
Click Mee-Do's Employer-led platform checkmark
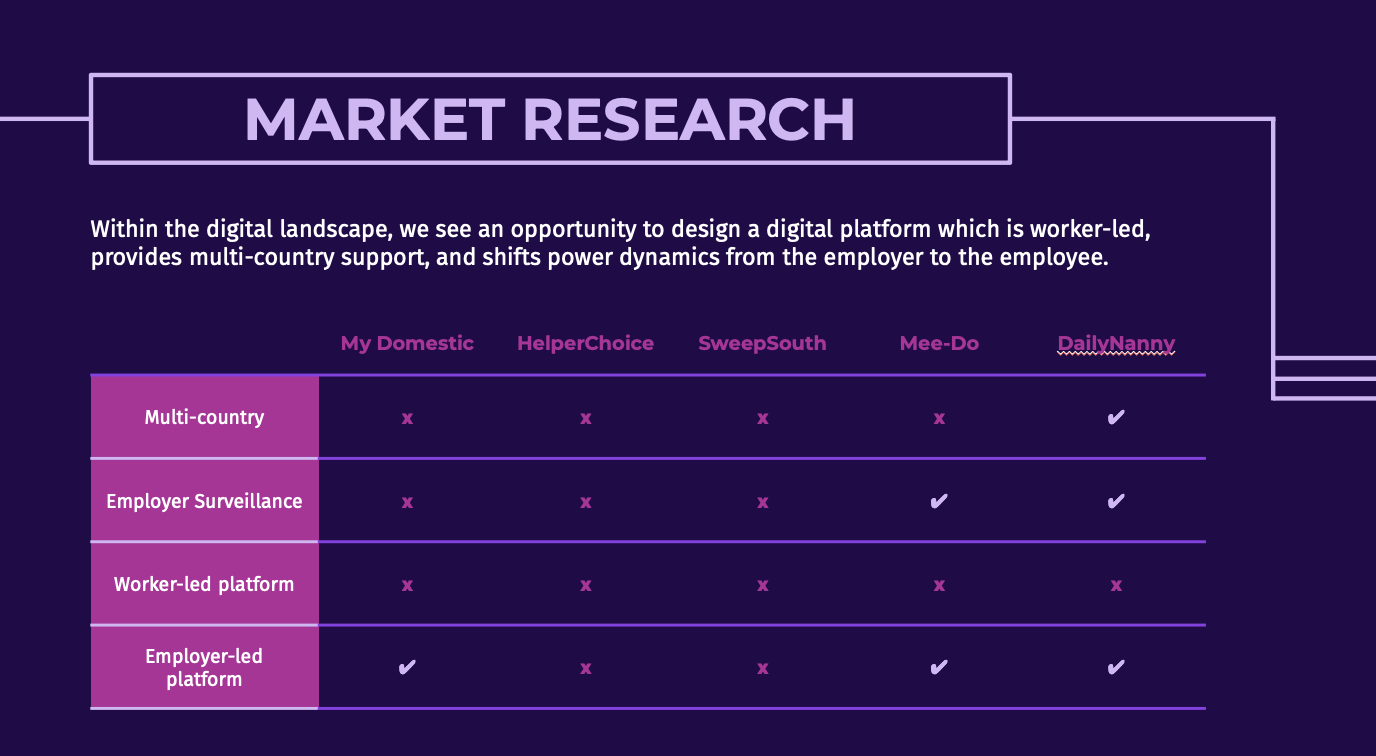(939, 667)
